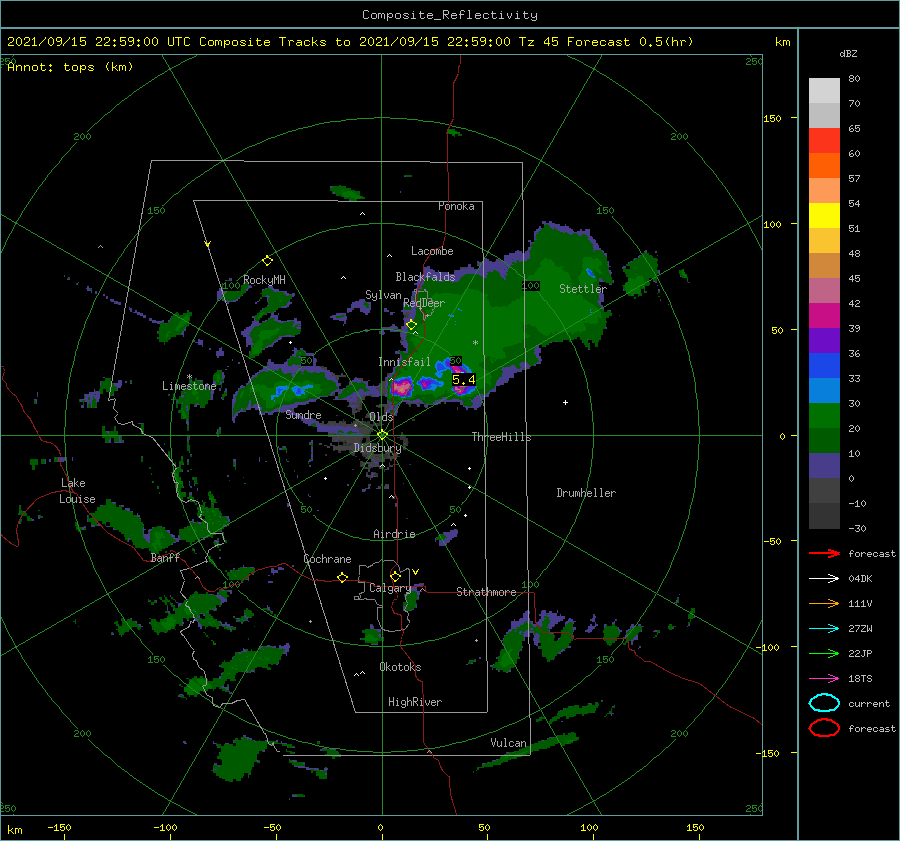Select the royal blue 33-36 dBZ swatch

(824, 365)
